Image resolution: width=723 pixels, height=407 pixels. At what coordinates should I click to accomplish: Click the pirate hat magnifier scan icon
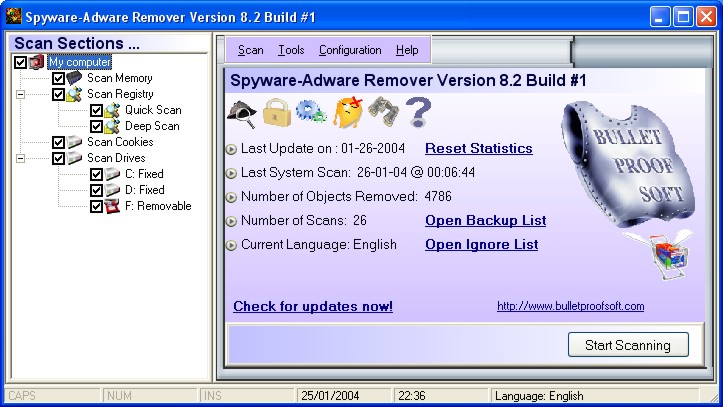click(x=242, y=113)
